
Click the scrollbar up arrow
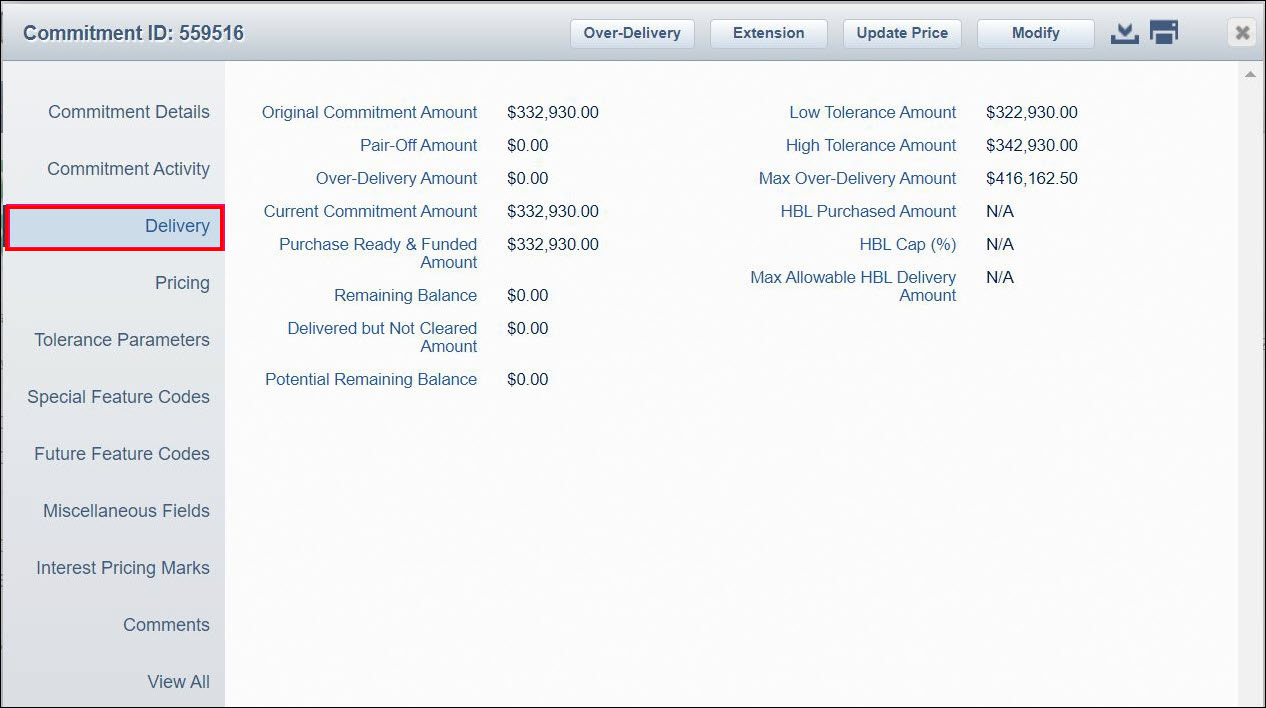click(1249, 73)
